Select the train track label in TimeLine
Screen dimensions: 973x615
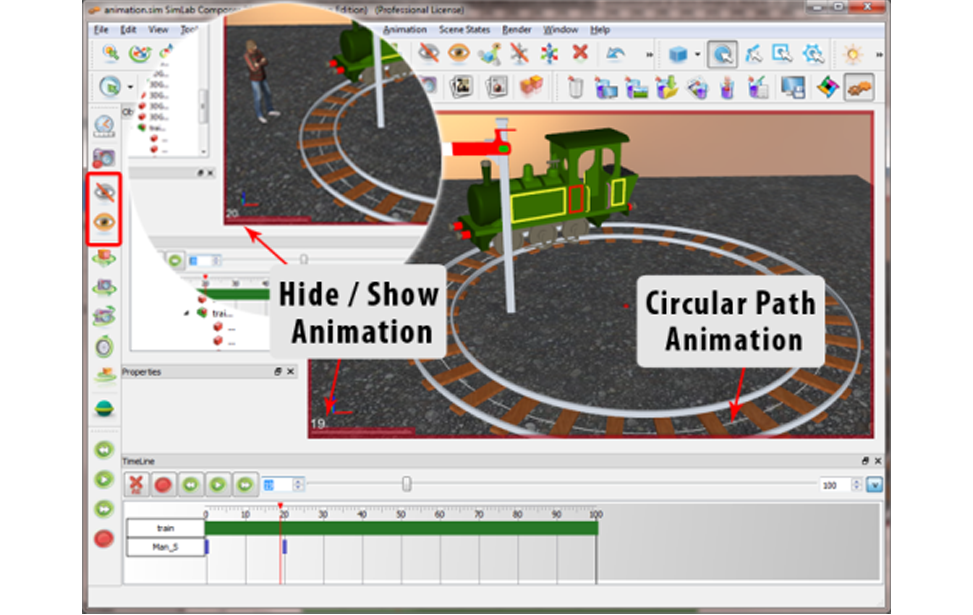pos(165,528)
